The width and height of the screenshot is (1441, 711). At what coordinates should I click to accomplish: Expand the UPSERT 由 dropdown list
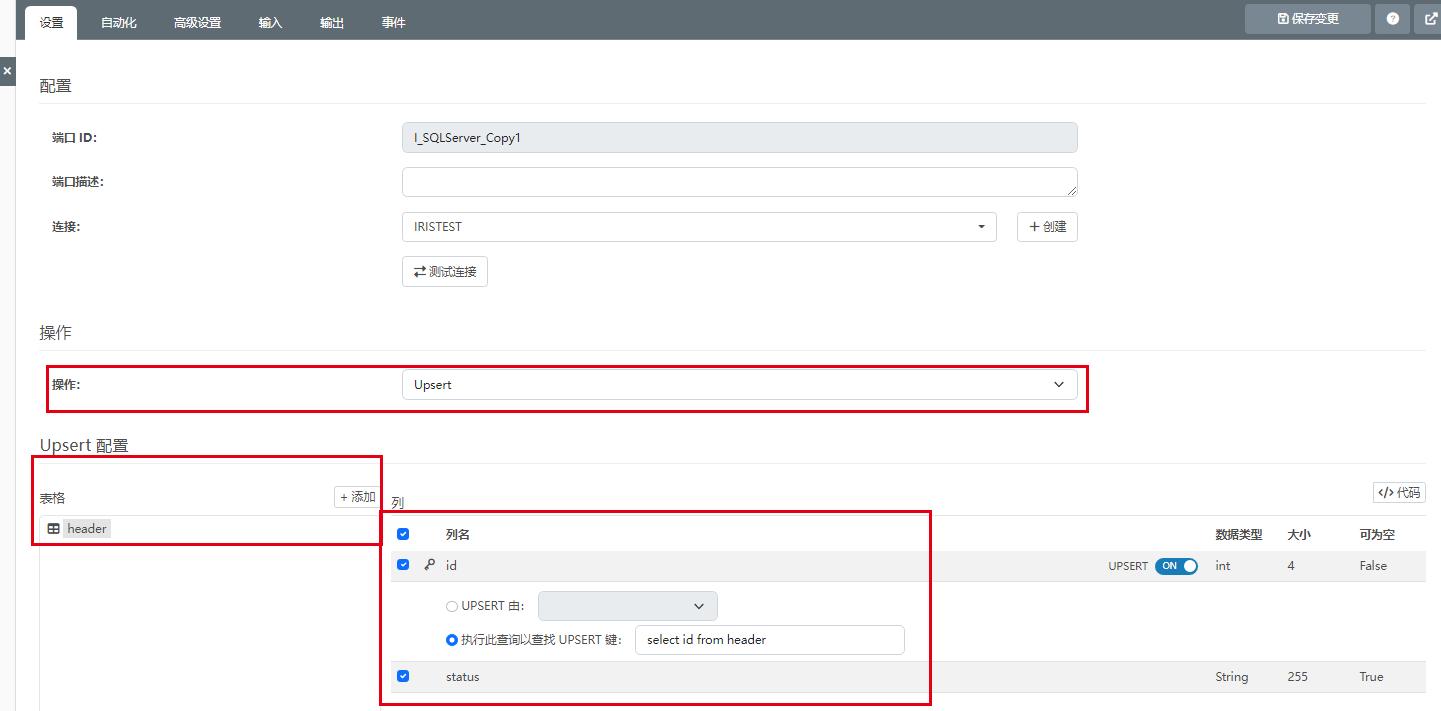pos(627,606)
